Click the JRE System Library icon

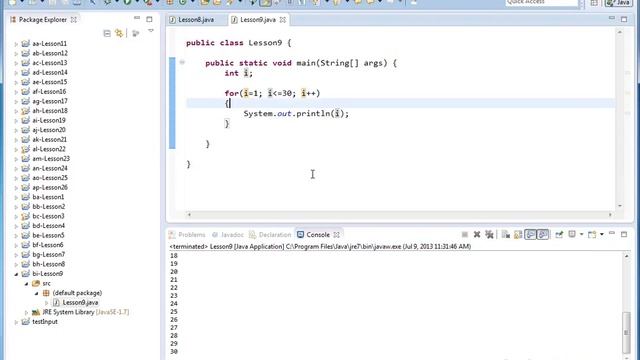click(36, 312)
